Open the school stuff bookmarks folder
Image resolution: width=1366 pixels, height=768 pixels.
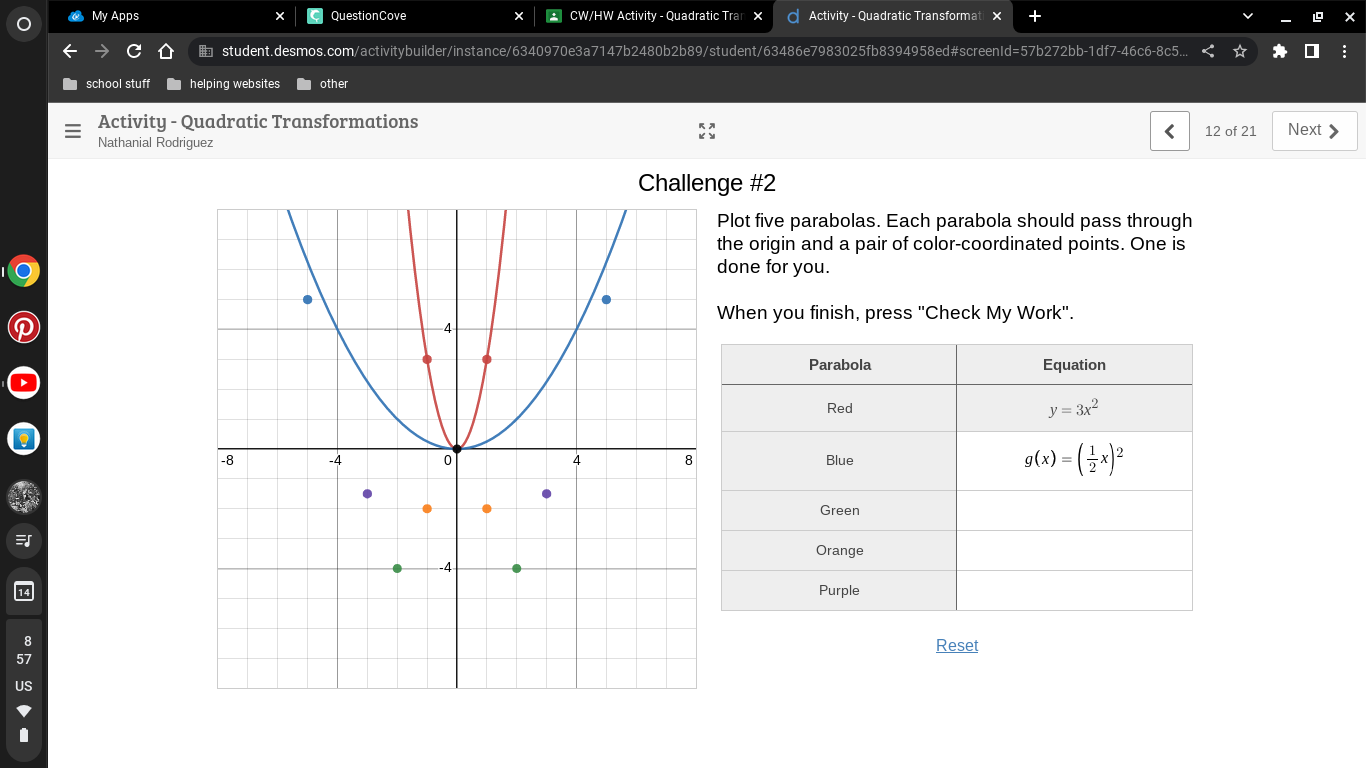pyautogui.click(x=106, y=84)
